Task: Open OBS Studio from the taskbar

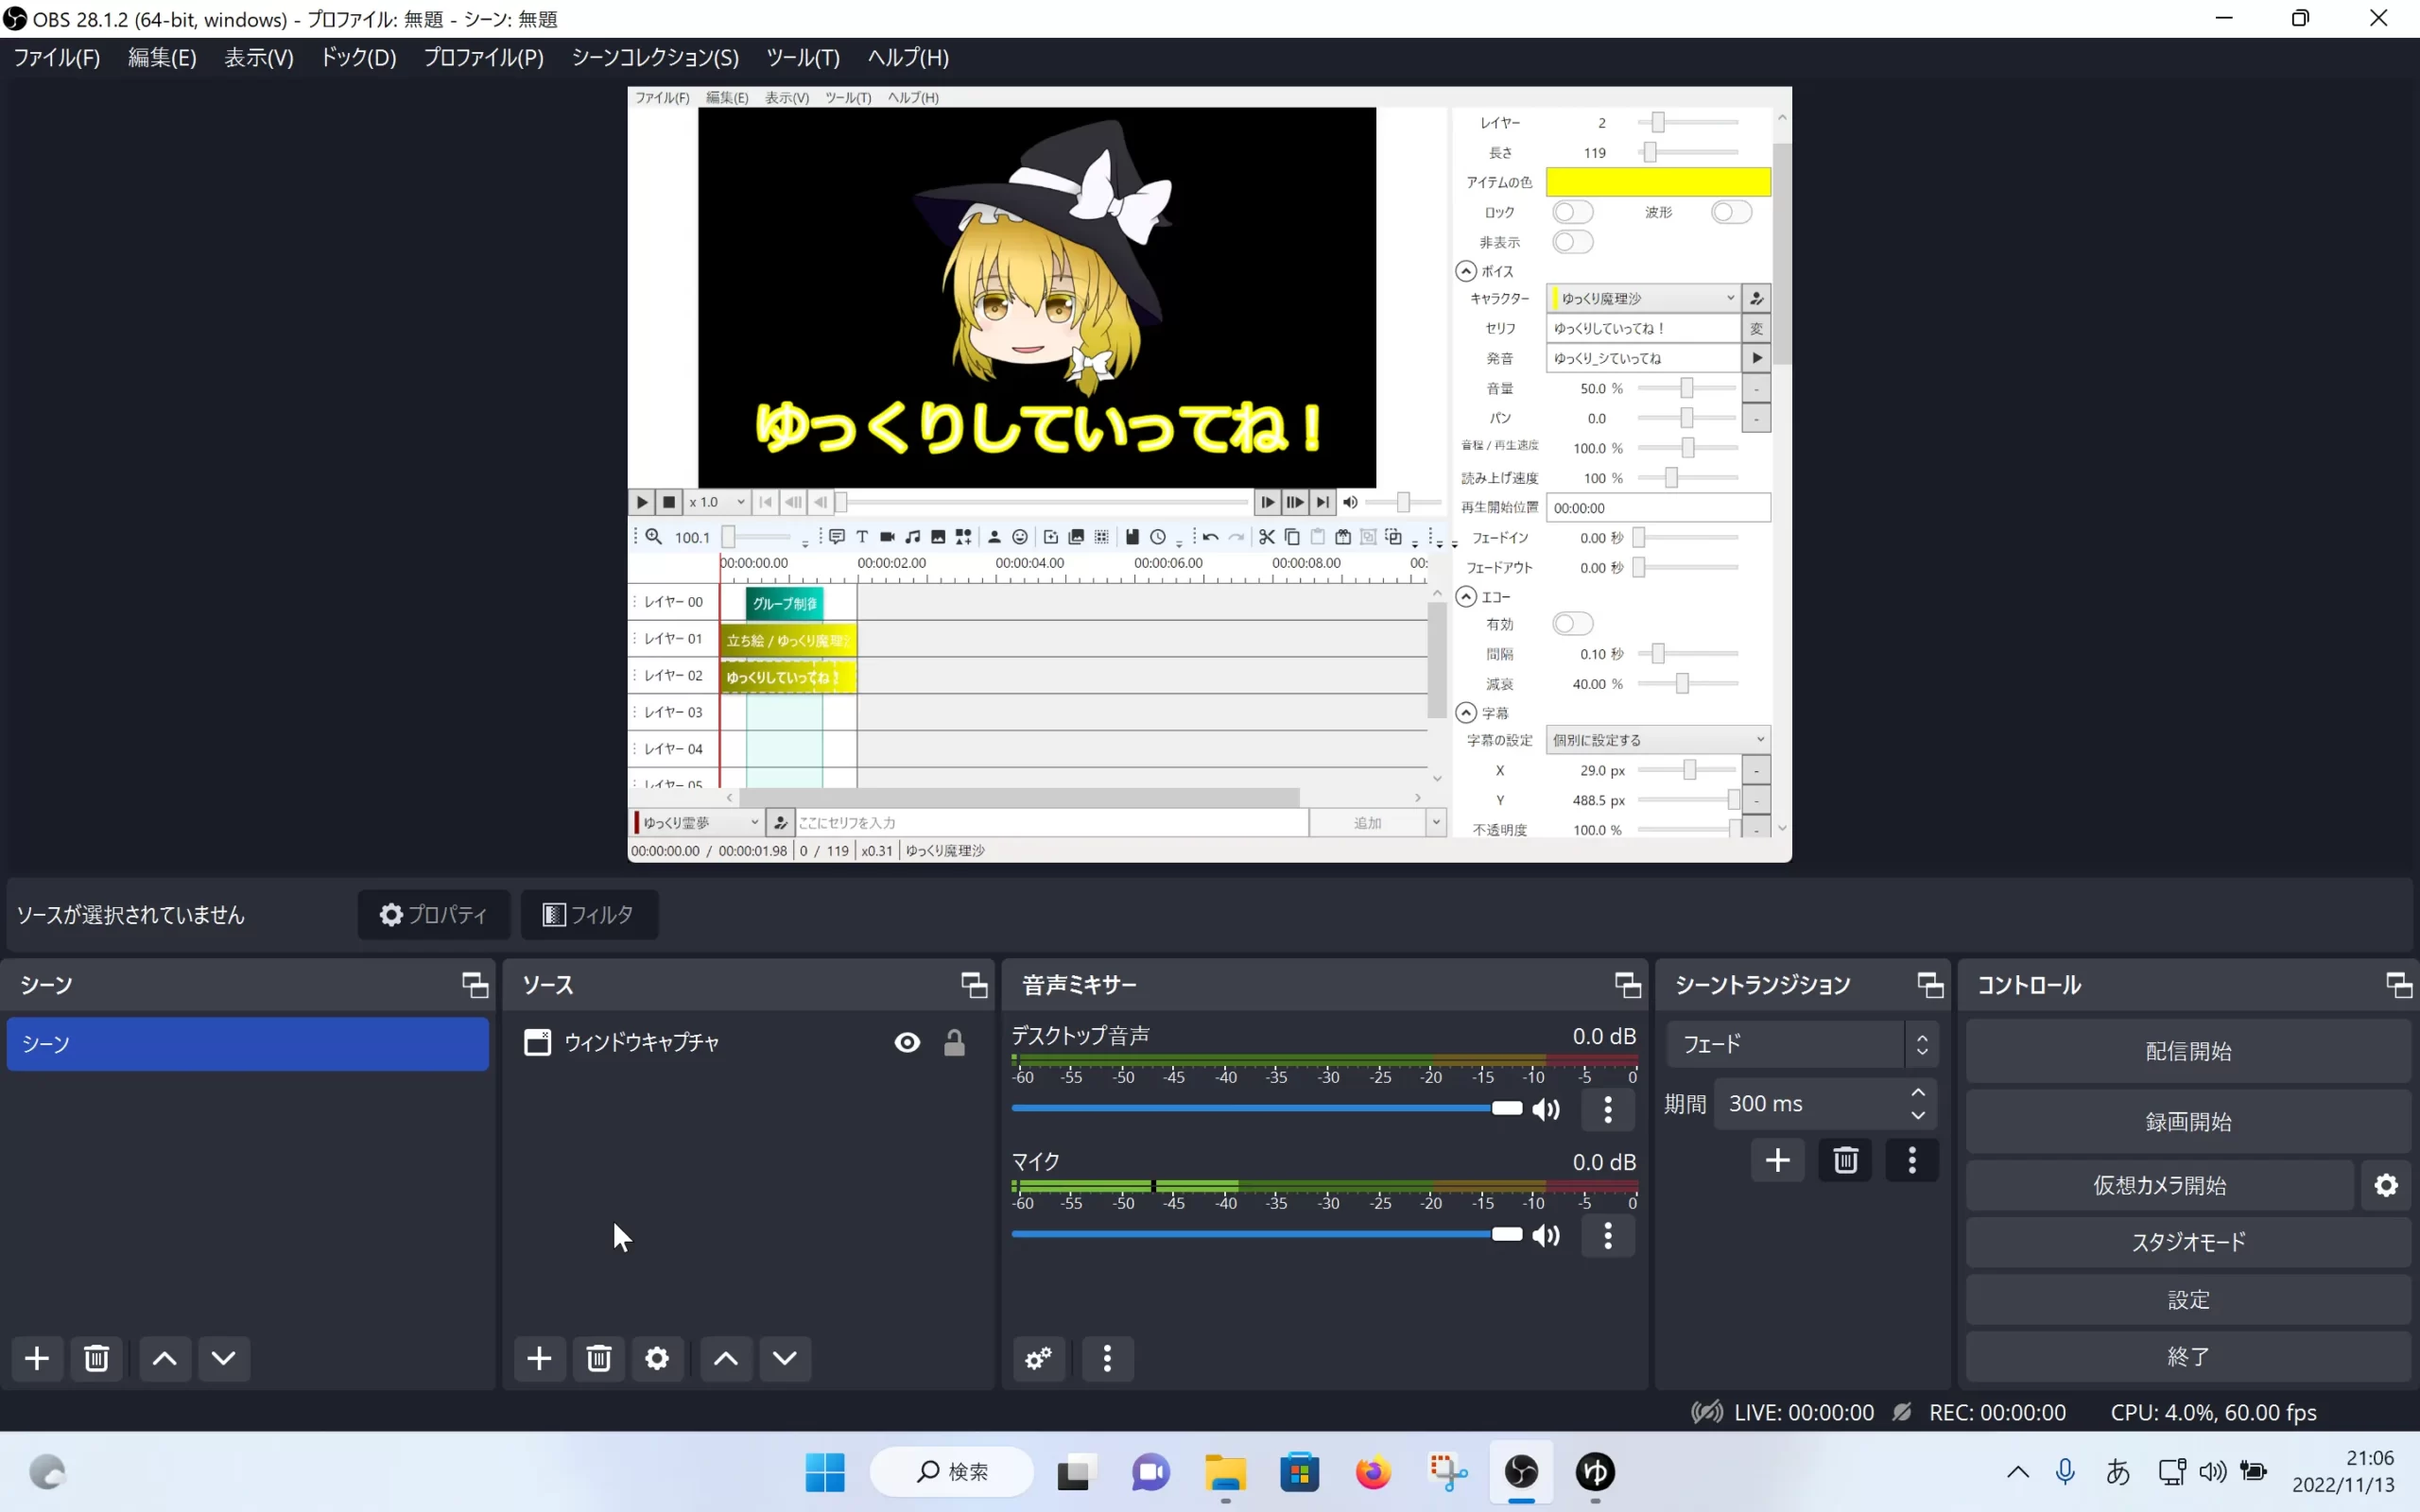Action: (x=1521, y=1472)
